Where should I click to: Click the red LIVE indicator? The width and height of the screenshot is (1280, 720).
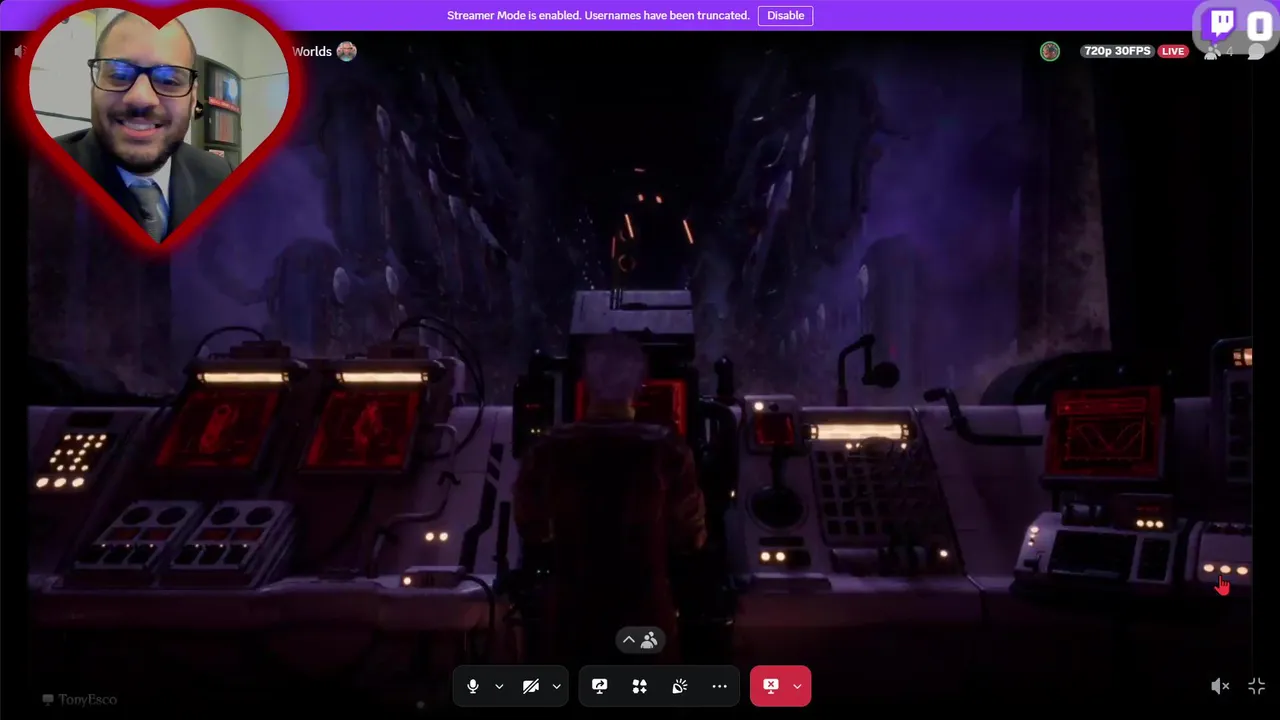pyautogui.click(x=1173, y=51)
